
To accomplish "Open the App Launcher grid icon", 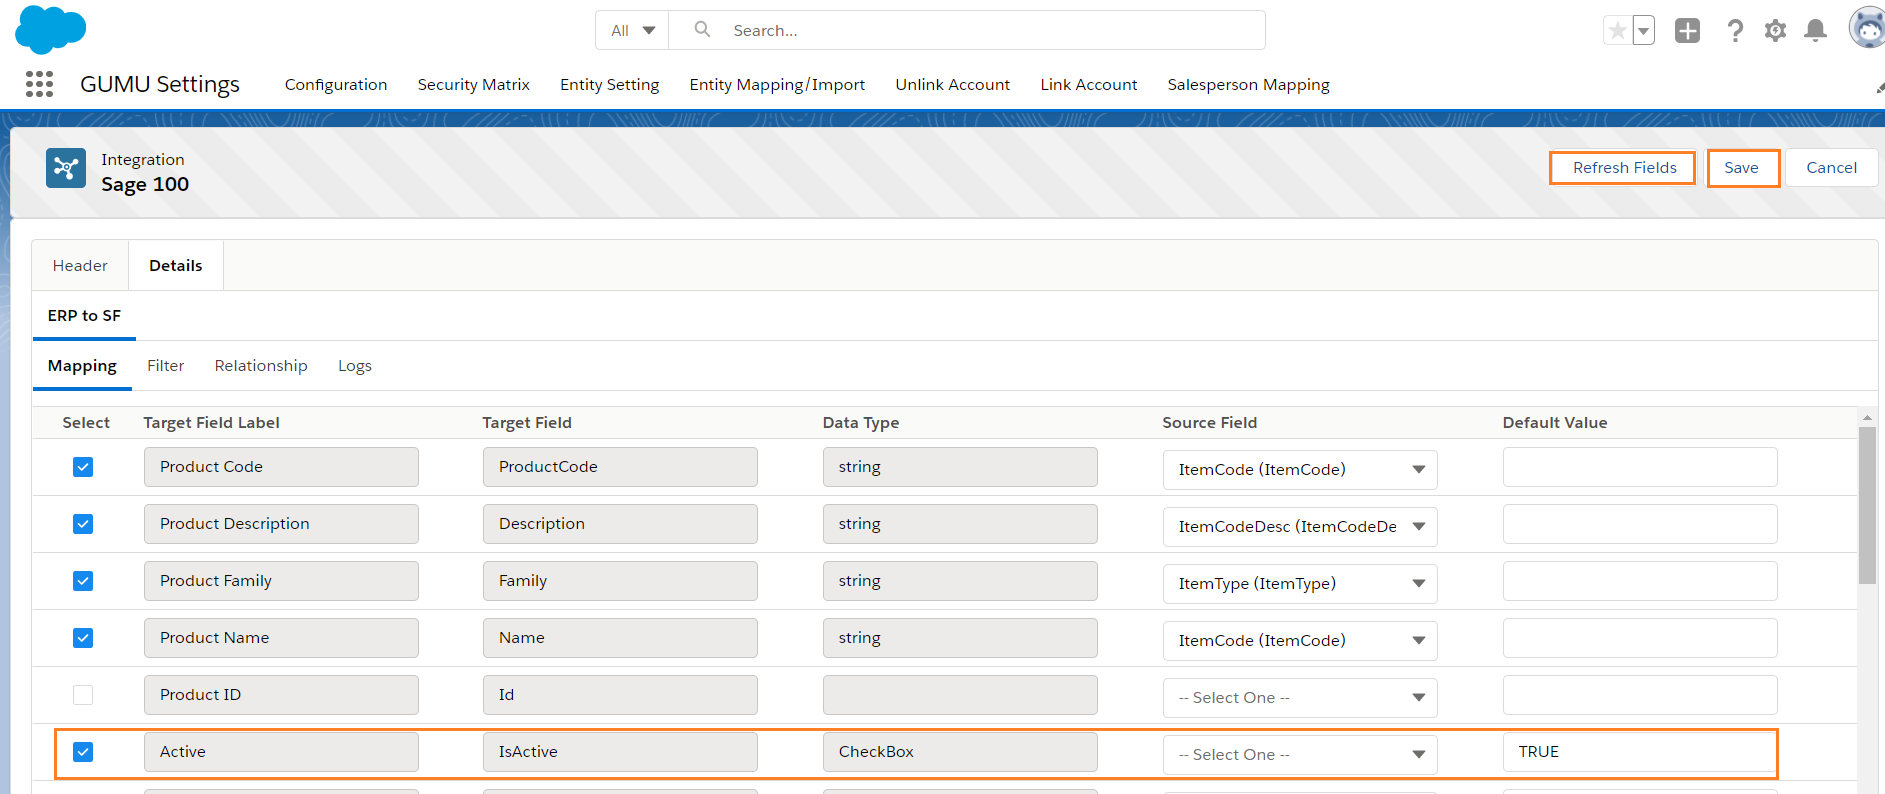I will coord(39,84).
